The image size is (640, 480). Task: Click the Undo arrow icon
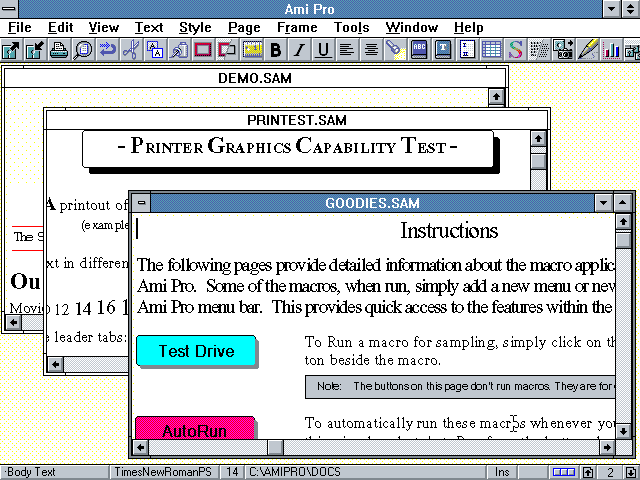point(107,49)
